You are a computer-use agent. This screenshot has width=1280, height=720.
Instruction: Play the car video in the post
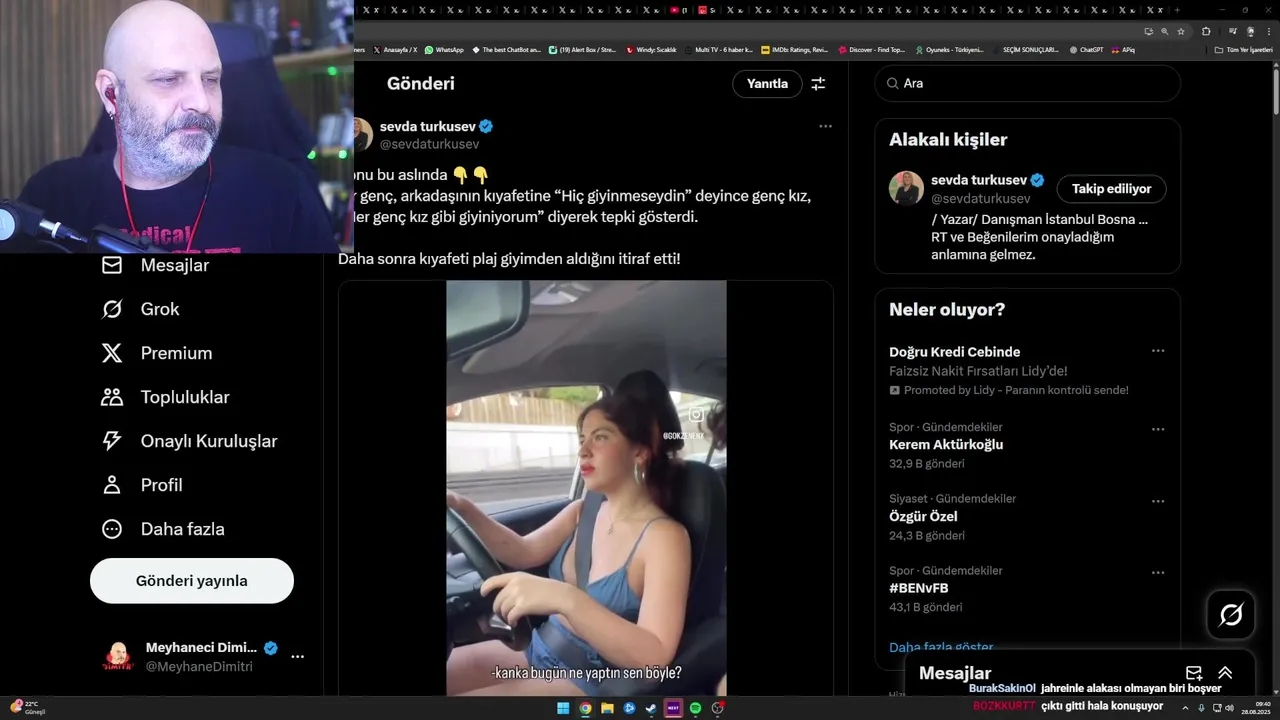tap(586, 488)
